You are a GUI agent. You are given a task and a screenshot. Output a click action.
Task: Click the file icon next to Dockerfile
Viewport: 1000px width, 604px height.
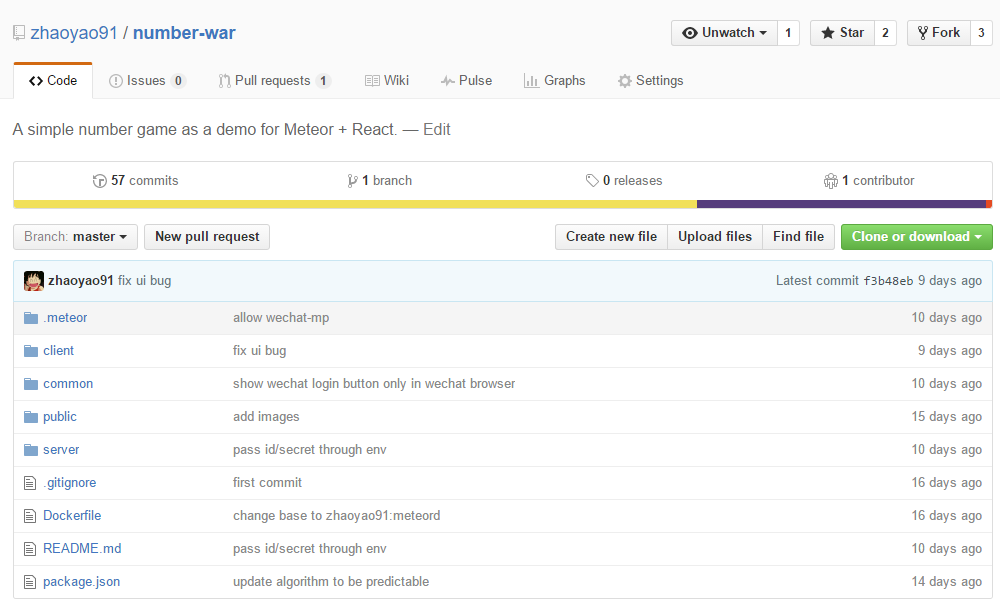pos(30,516)
